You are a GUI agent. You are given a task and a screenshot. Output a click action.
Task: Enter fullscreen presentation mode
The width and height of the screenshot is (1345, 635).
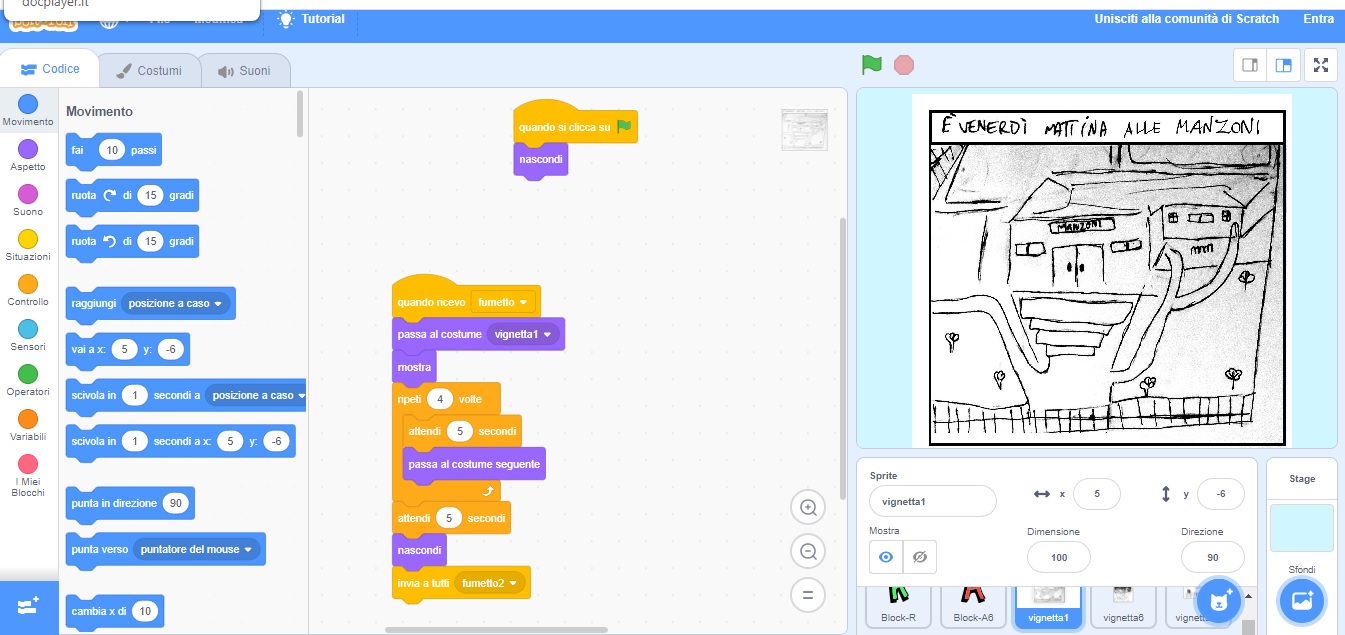point(1320,64)
